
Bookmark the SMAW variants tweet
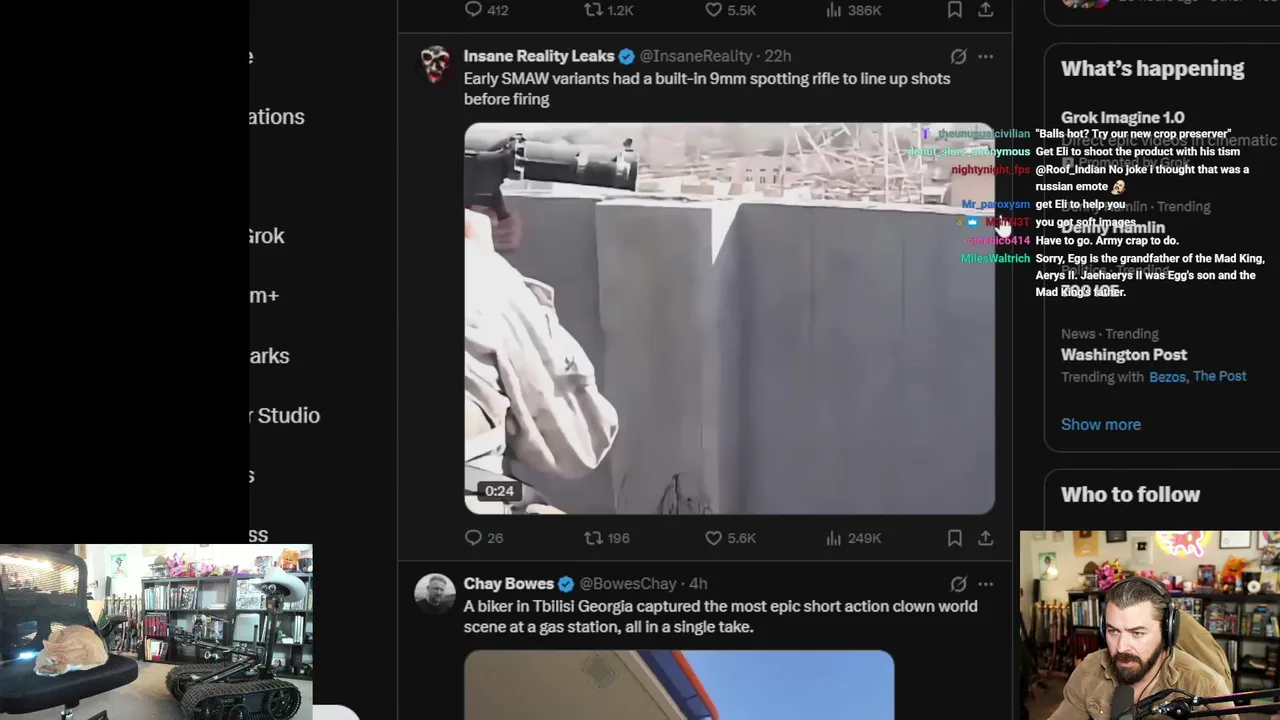coord(955,538)
